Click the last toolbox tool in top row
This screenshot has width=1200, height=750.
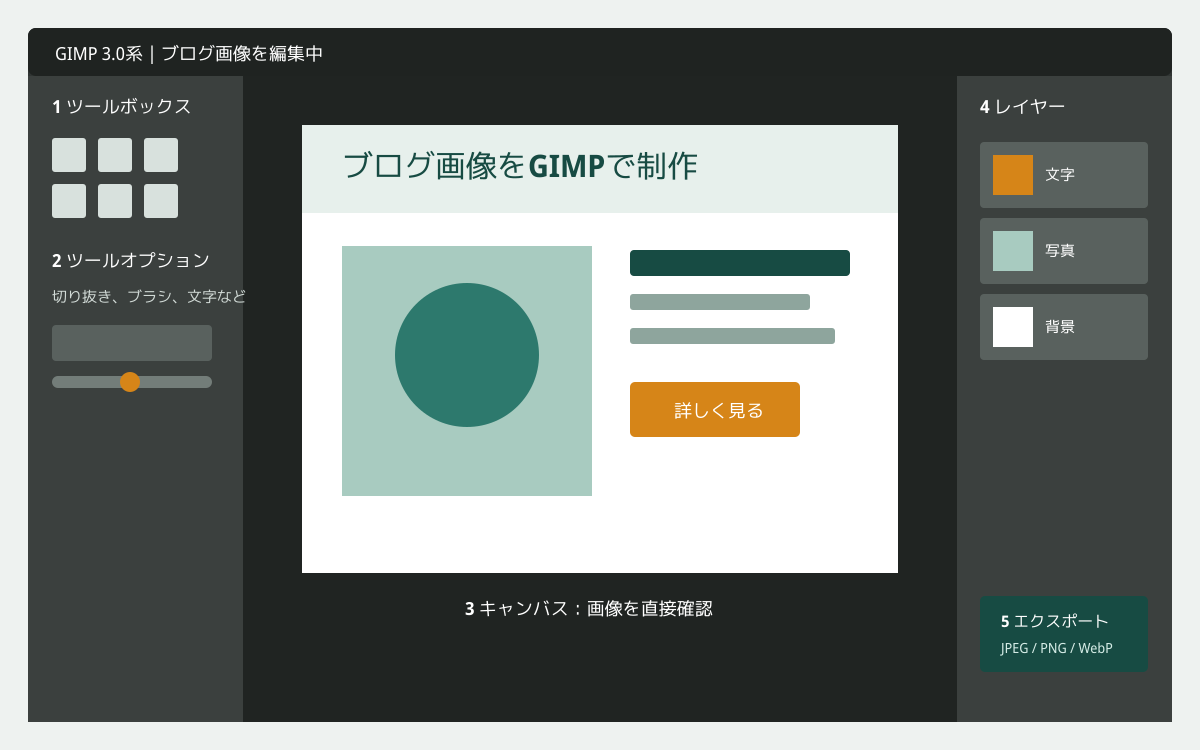(x=161, y=155)
